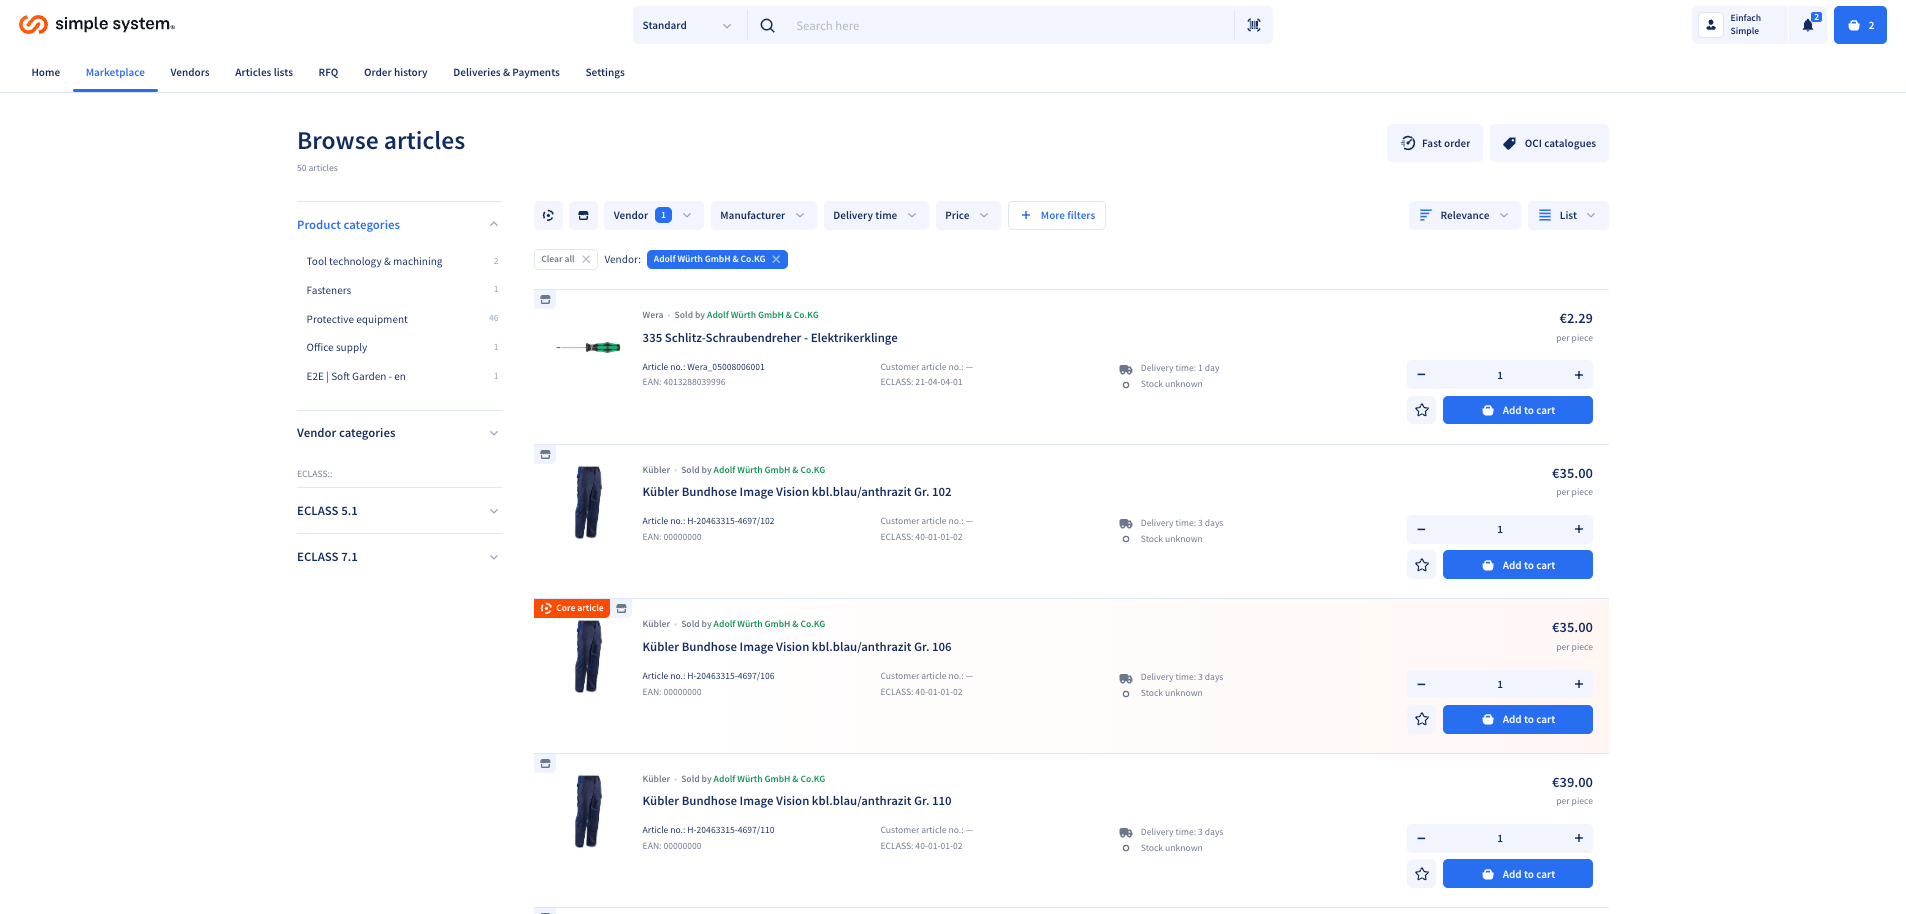
Task: Favorite the Wera Schlitz-Schraubendreher with star icon
Action: point(1421,410)
